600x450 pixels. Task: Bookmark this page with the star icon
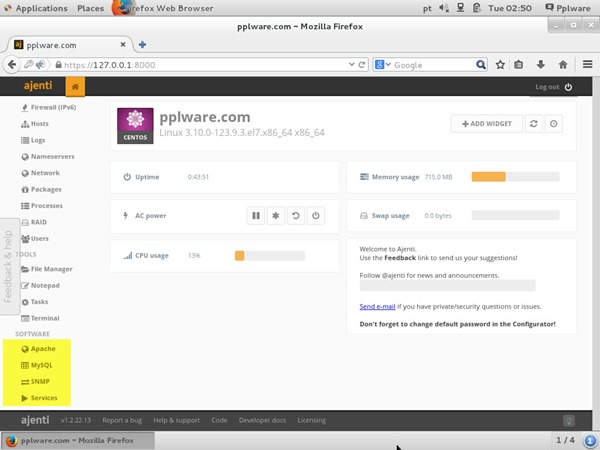(x=500, y=65)
